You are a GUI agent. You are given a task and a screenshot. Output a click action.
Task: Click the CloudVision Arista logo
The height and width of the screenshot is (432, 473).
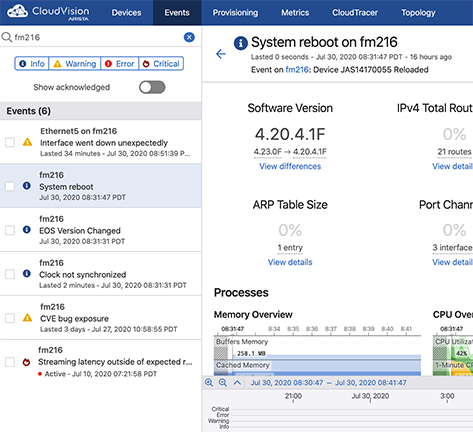(48, 13)
